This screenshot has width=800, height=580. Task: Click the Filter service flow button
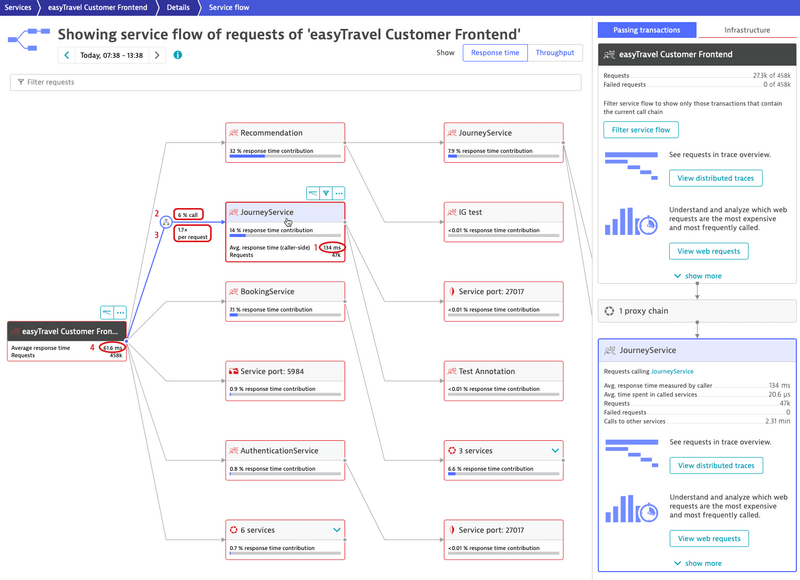pos(641,130)
